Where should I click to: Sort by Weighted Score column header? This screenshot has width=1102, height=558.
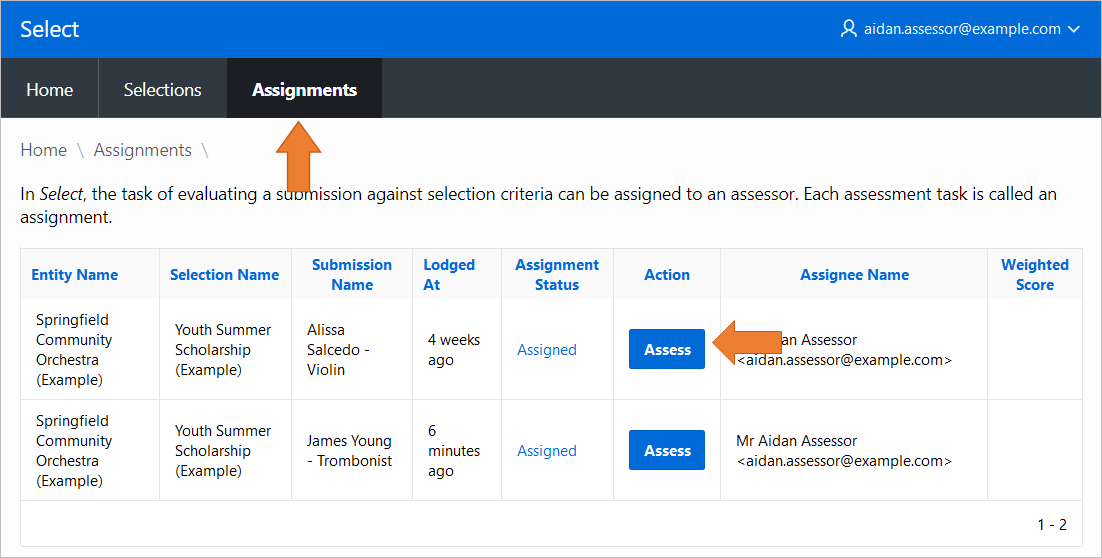1034,275
